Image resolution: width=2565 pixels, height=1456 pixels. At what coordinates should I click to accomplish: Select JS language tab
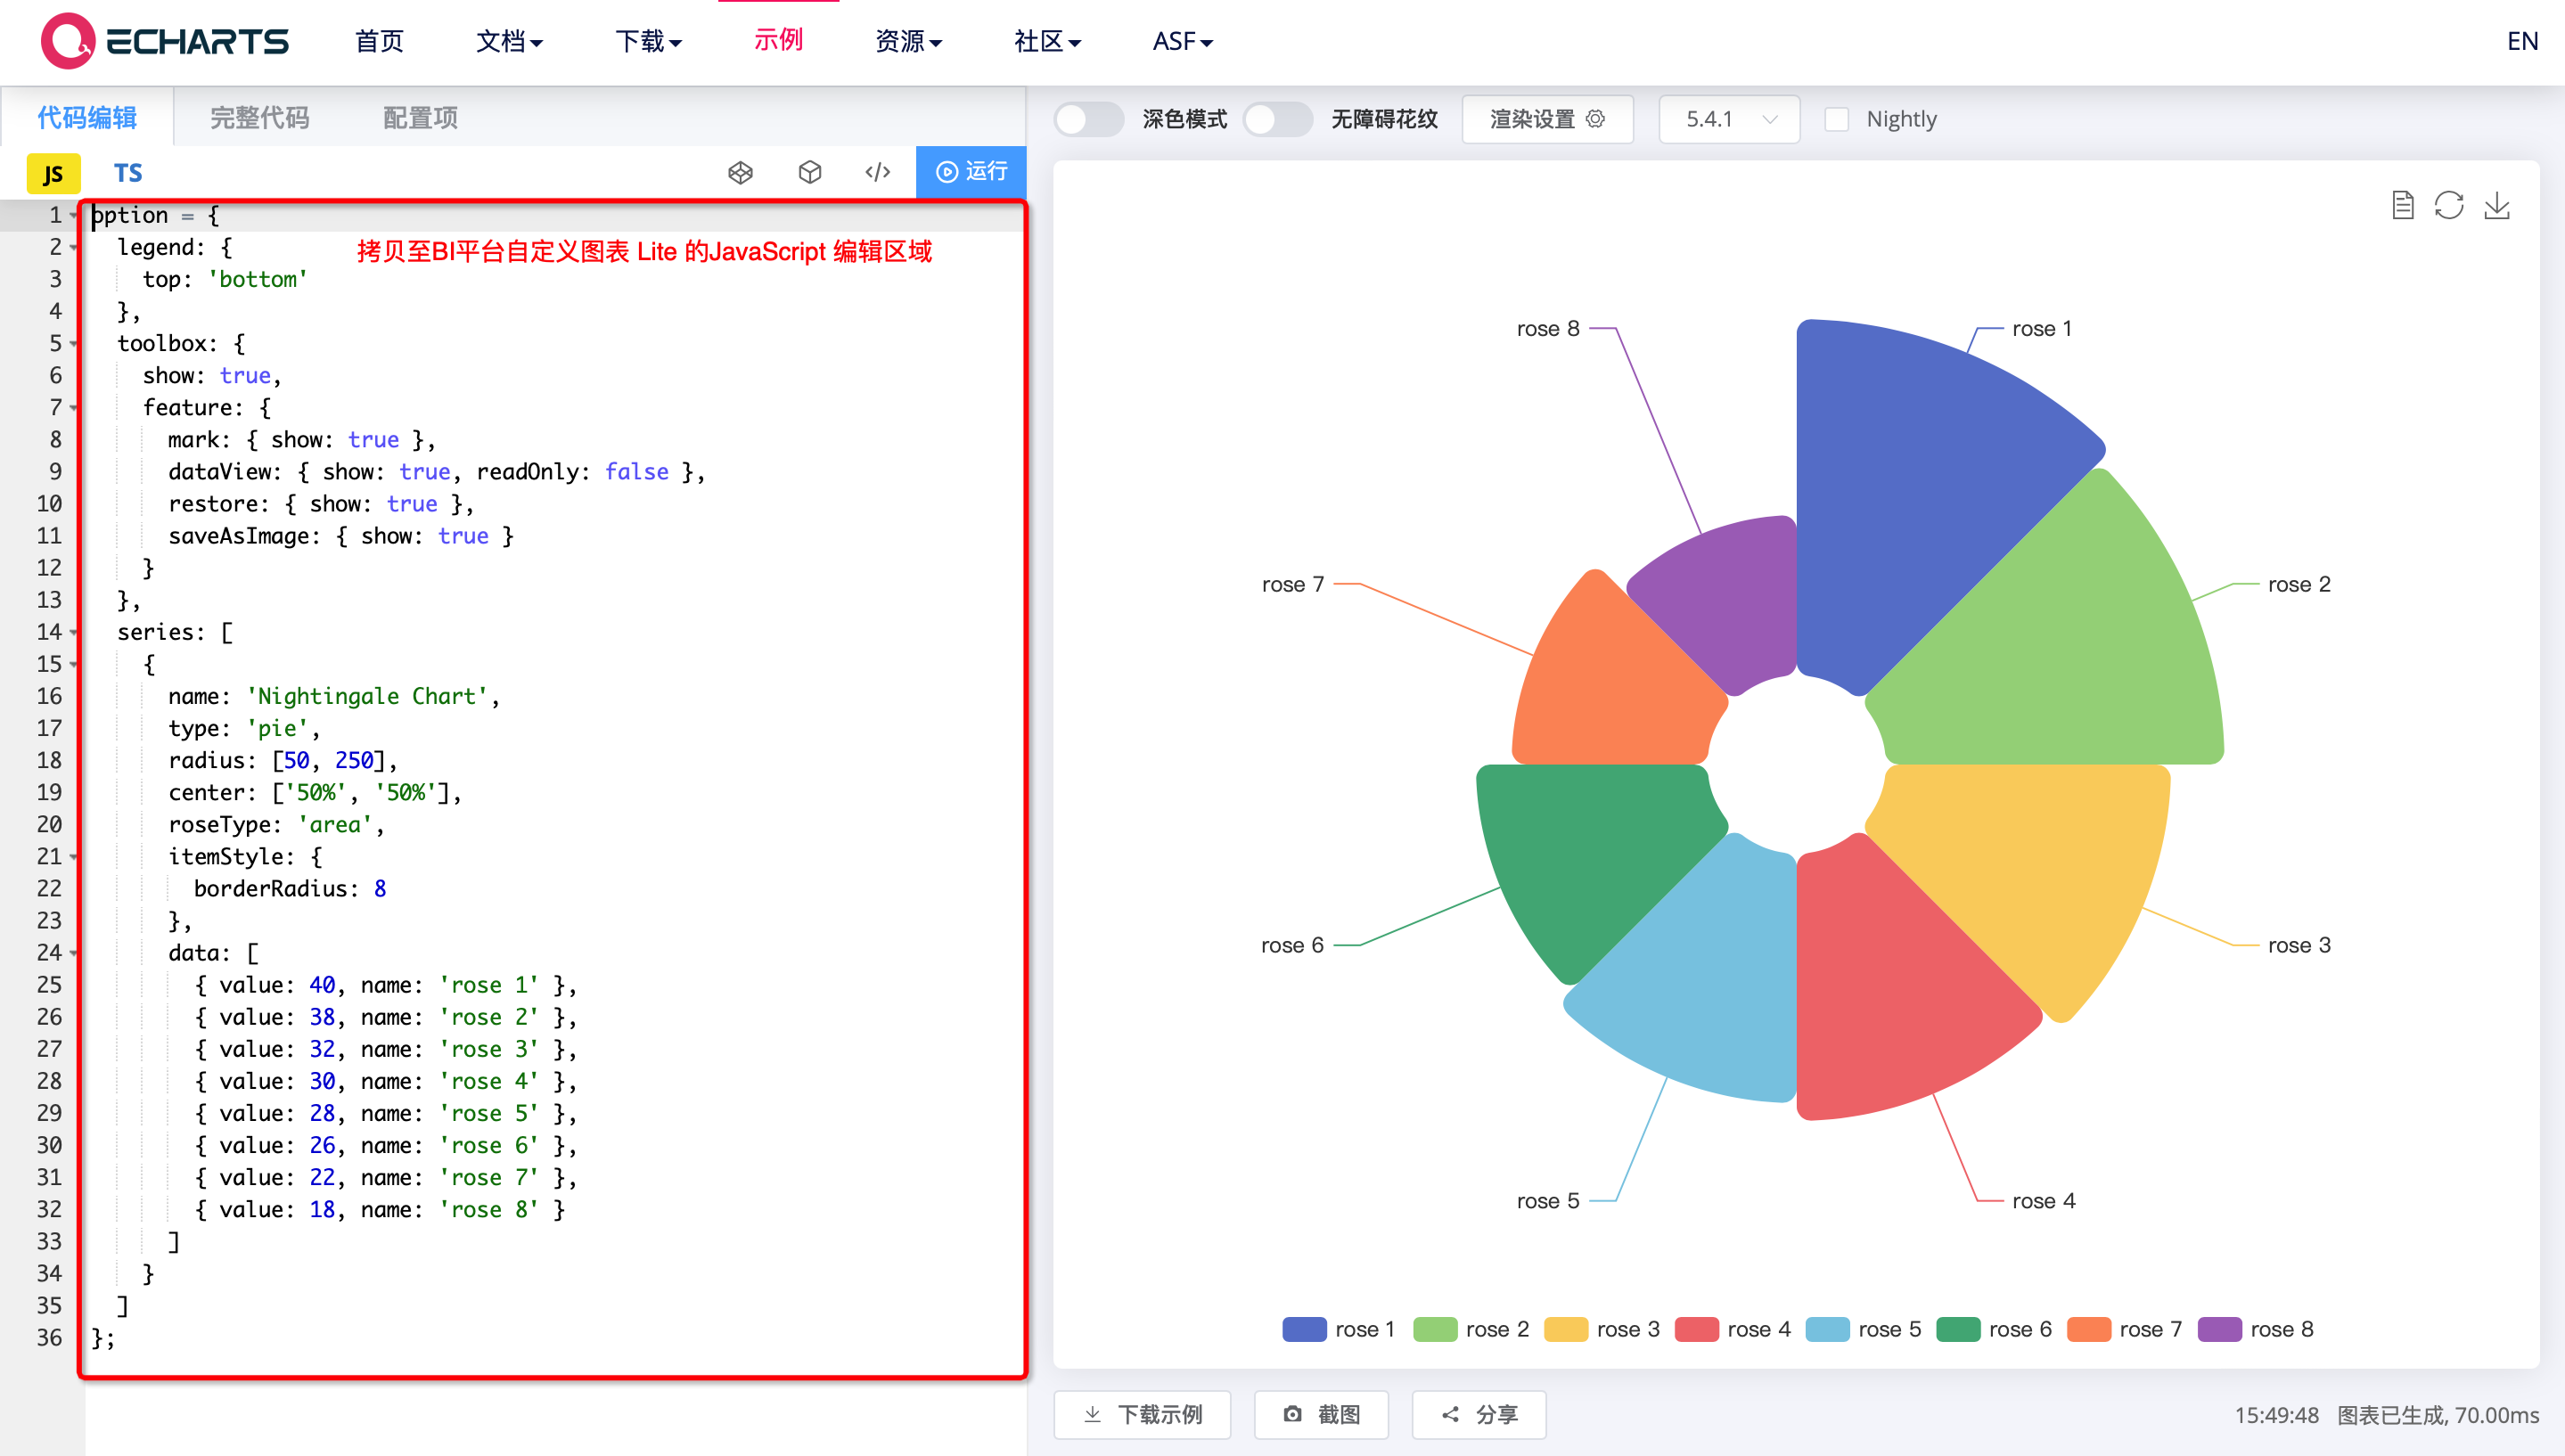(x=53, y=174)
